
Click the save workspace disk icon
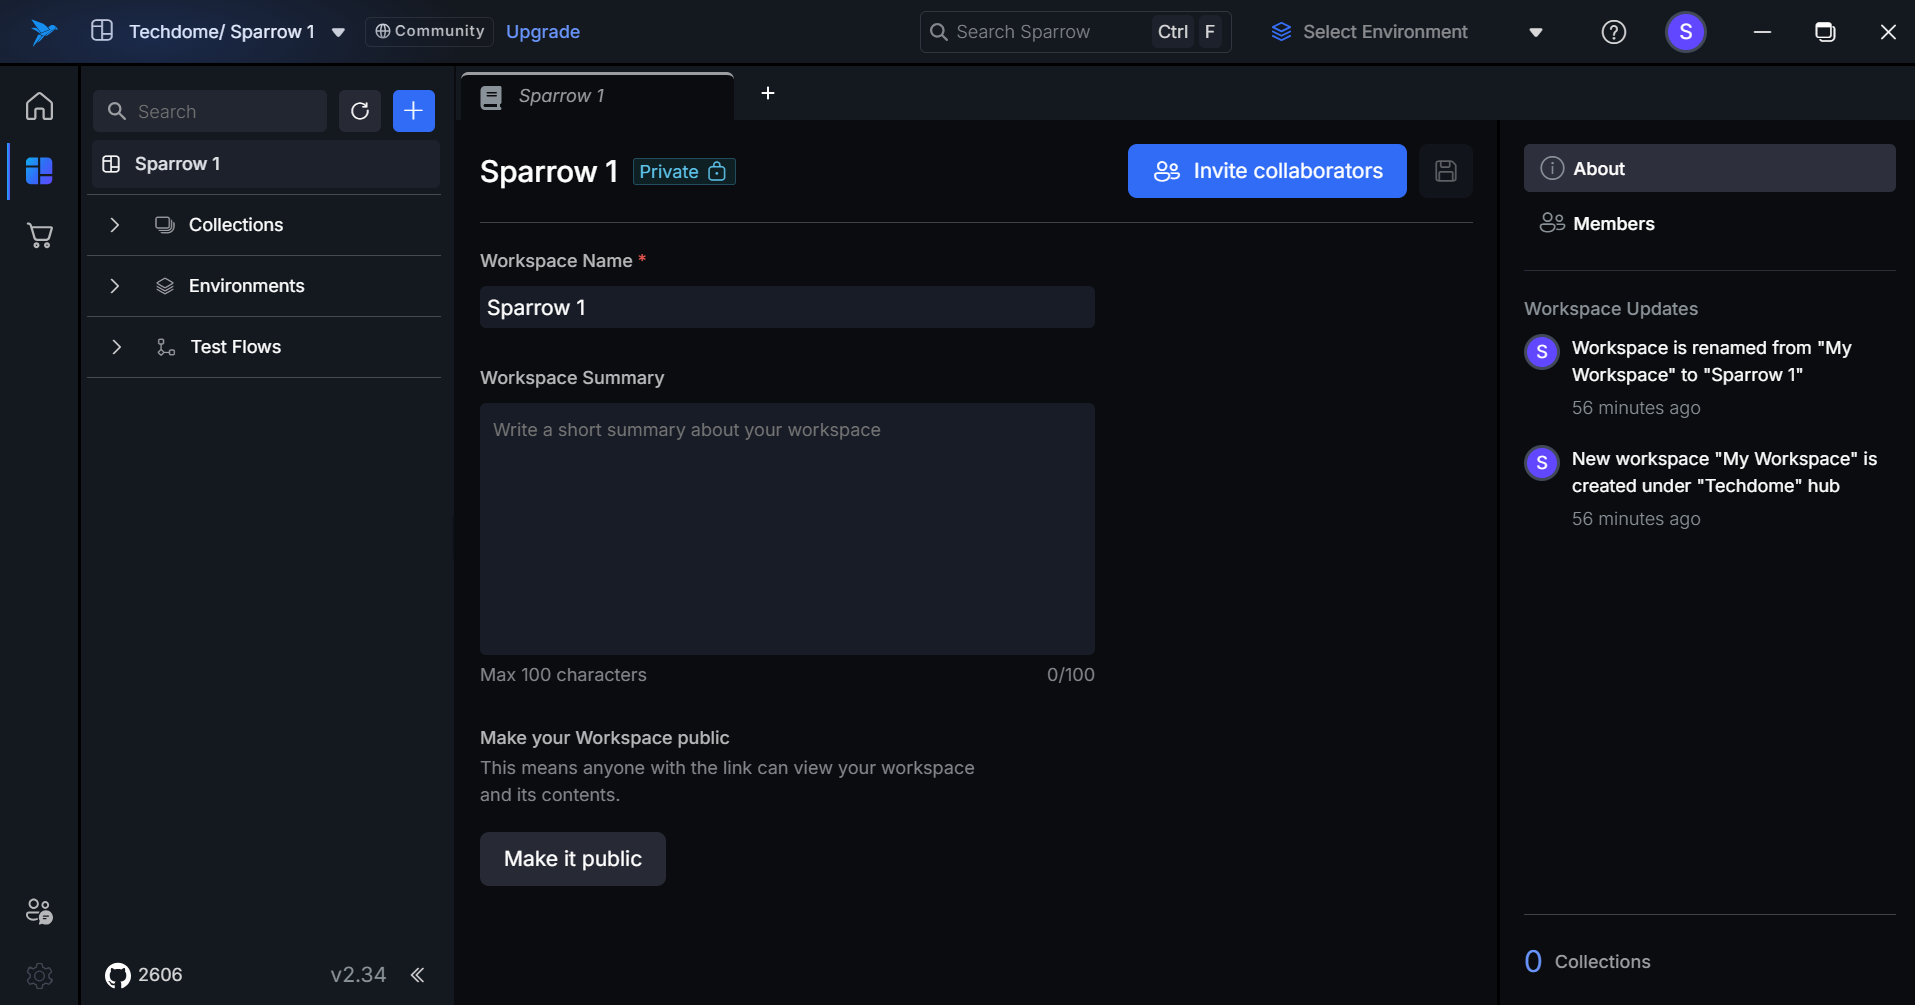1445,171
